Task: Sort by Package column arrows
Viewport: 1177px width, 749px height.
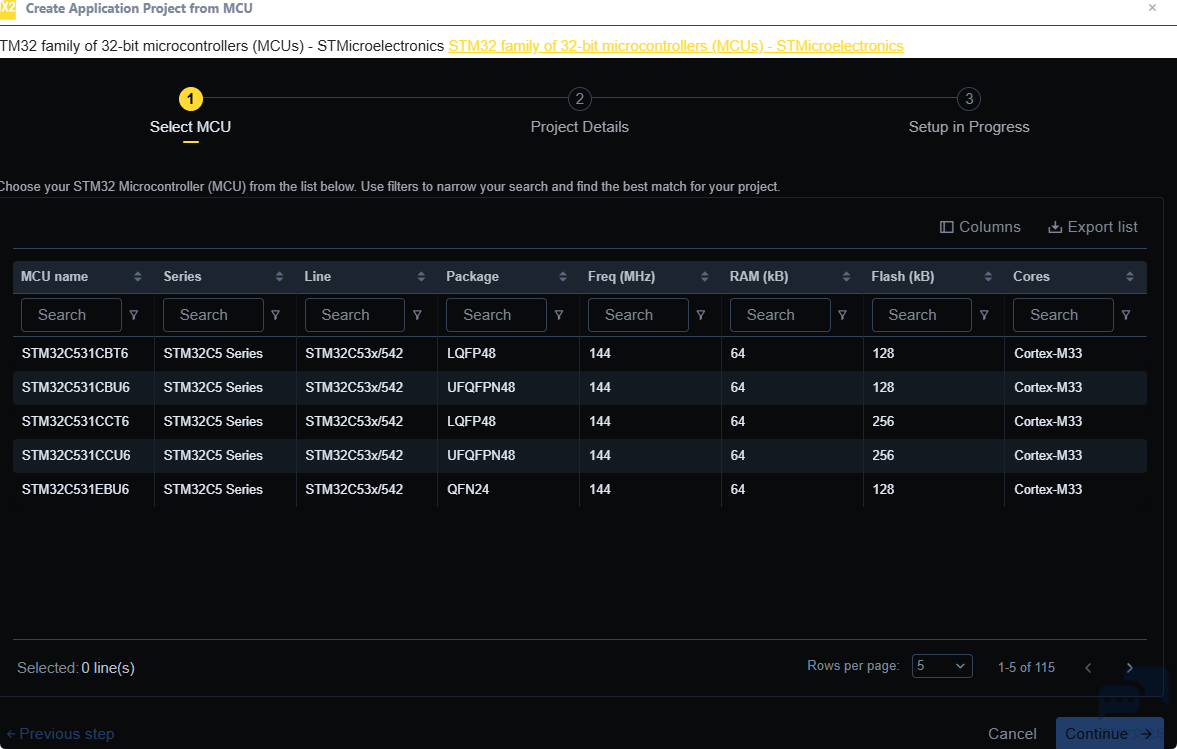Action: [563, 277]
